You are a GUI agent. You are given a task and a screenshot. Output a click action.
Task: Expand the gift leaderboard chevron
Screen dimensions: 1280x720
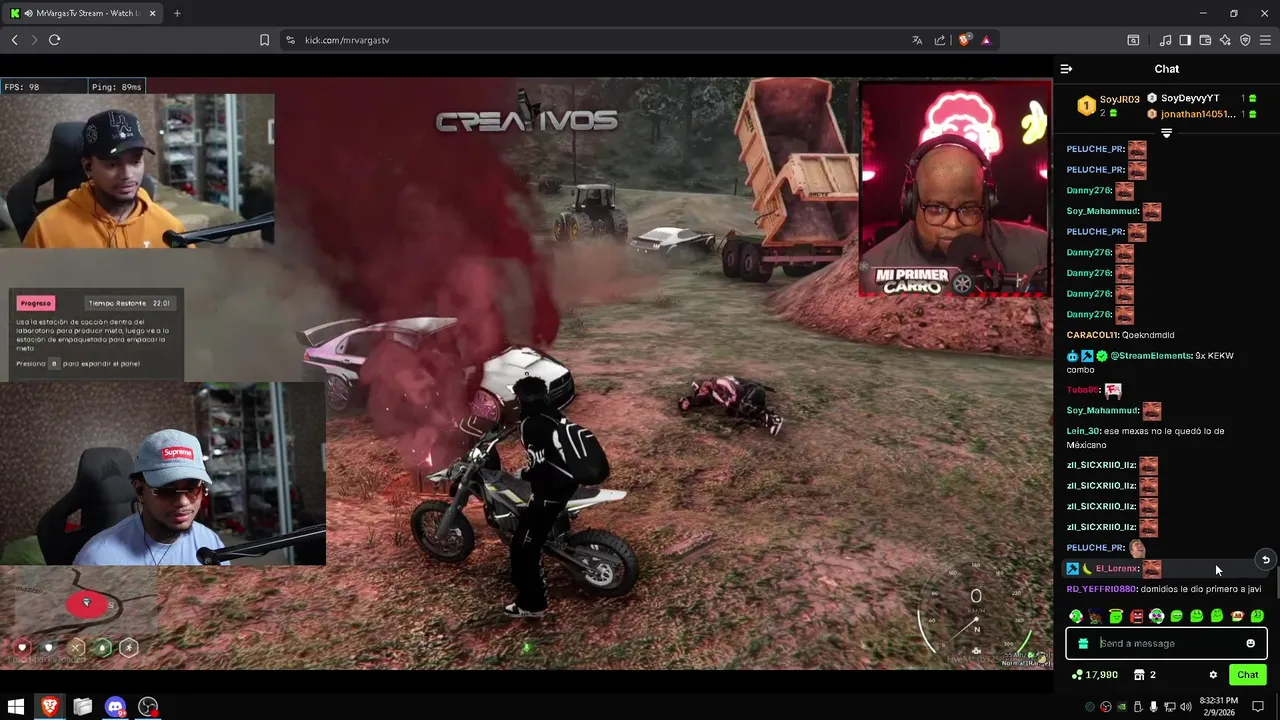click(x=1166, y=133)
